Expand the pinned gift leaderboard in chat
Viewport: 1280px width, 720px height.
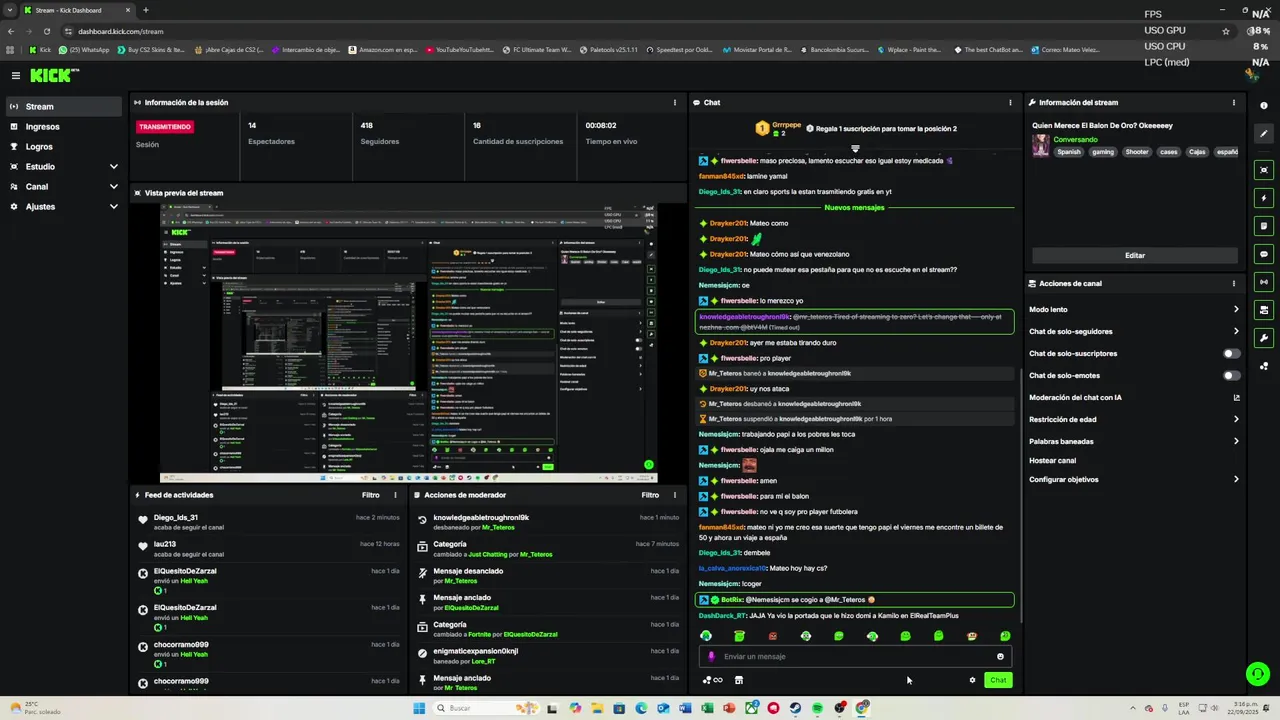coord(855,149)
